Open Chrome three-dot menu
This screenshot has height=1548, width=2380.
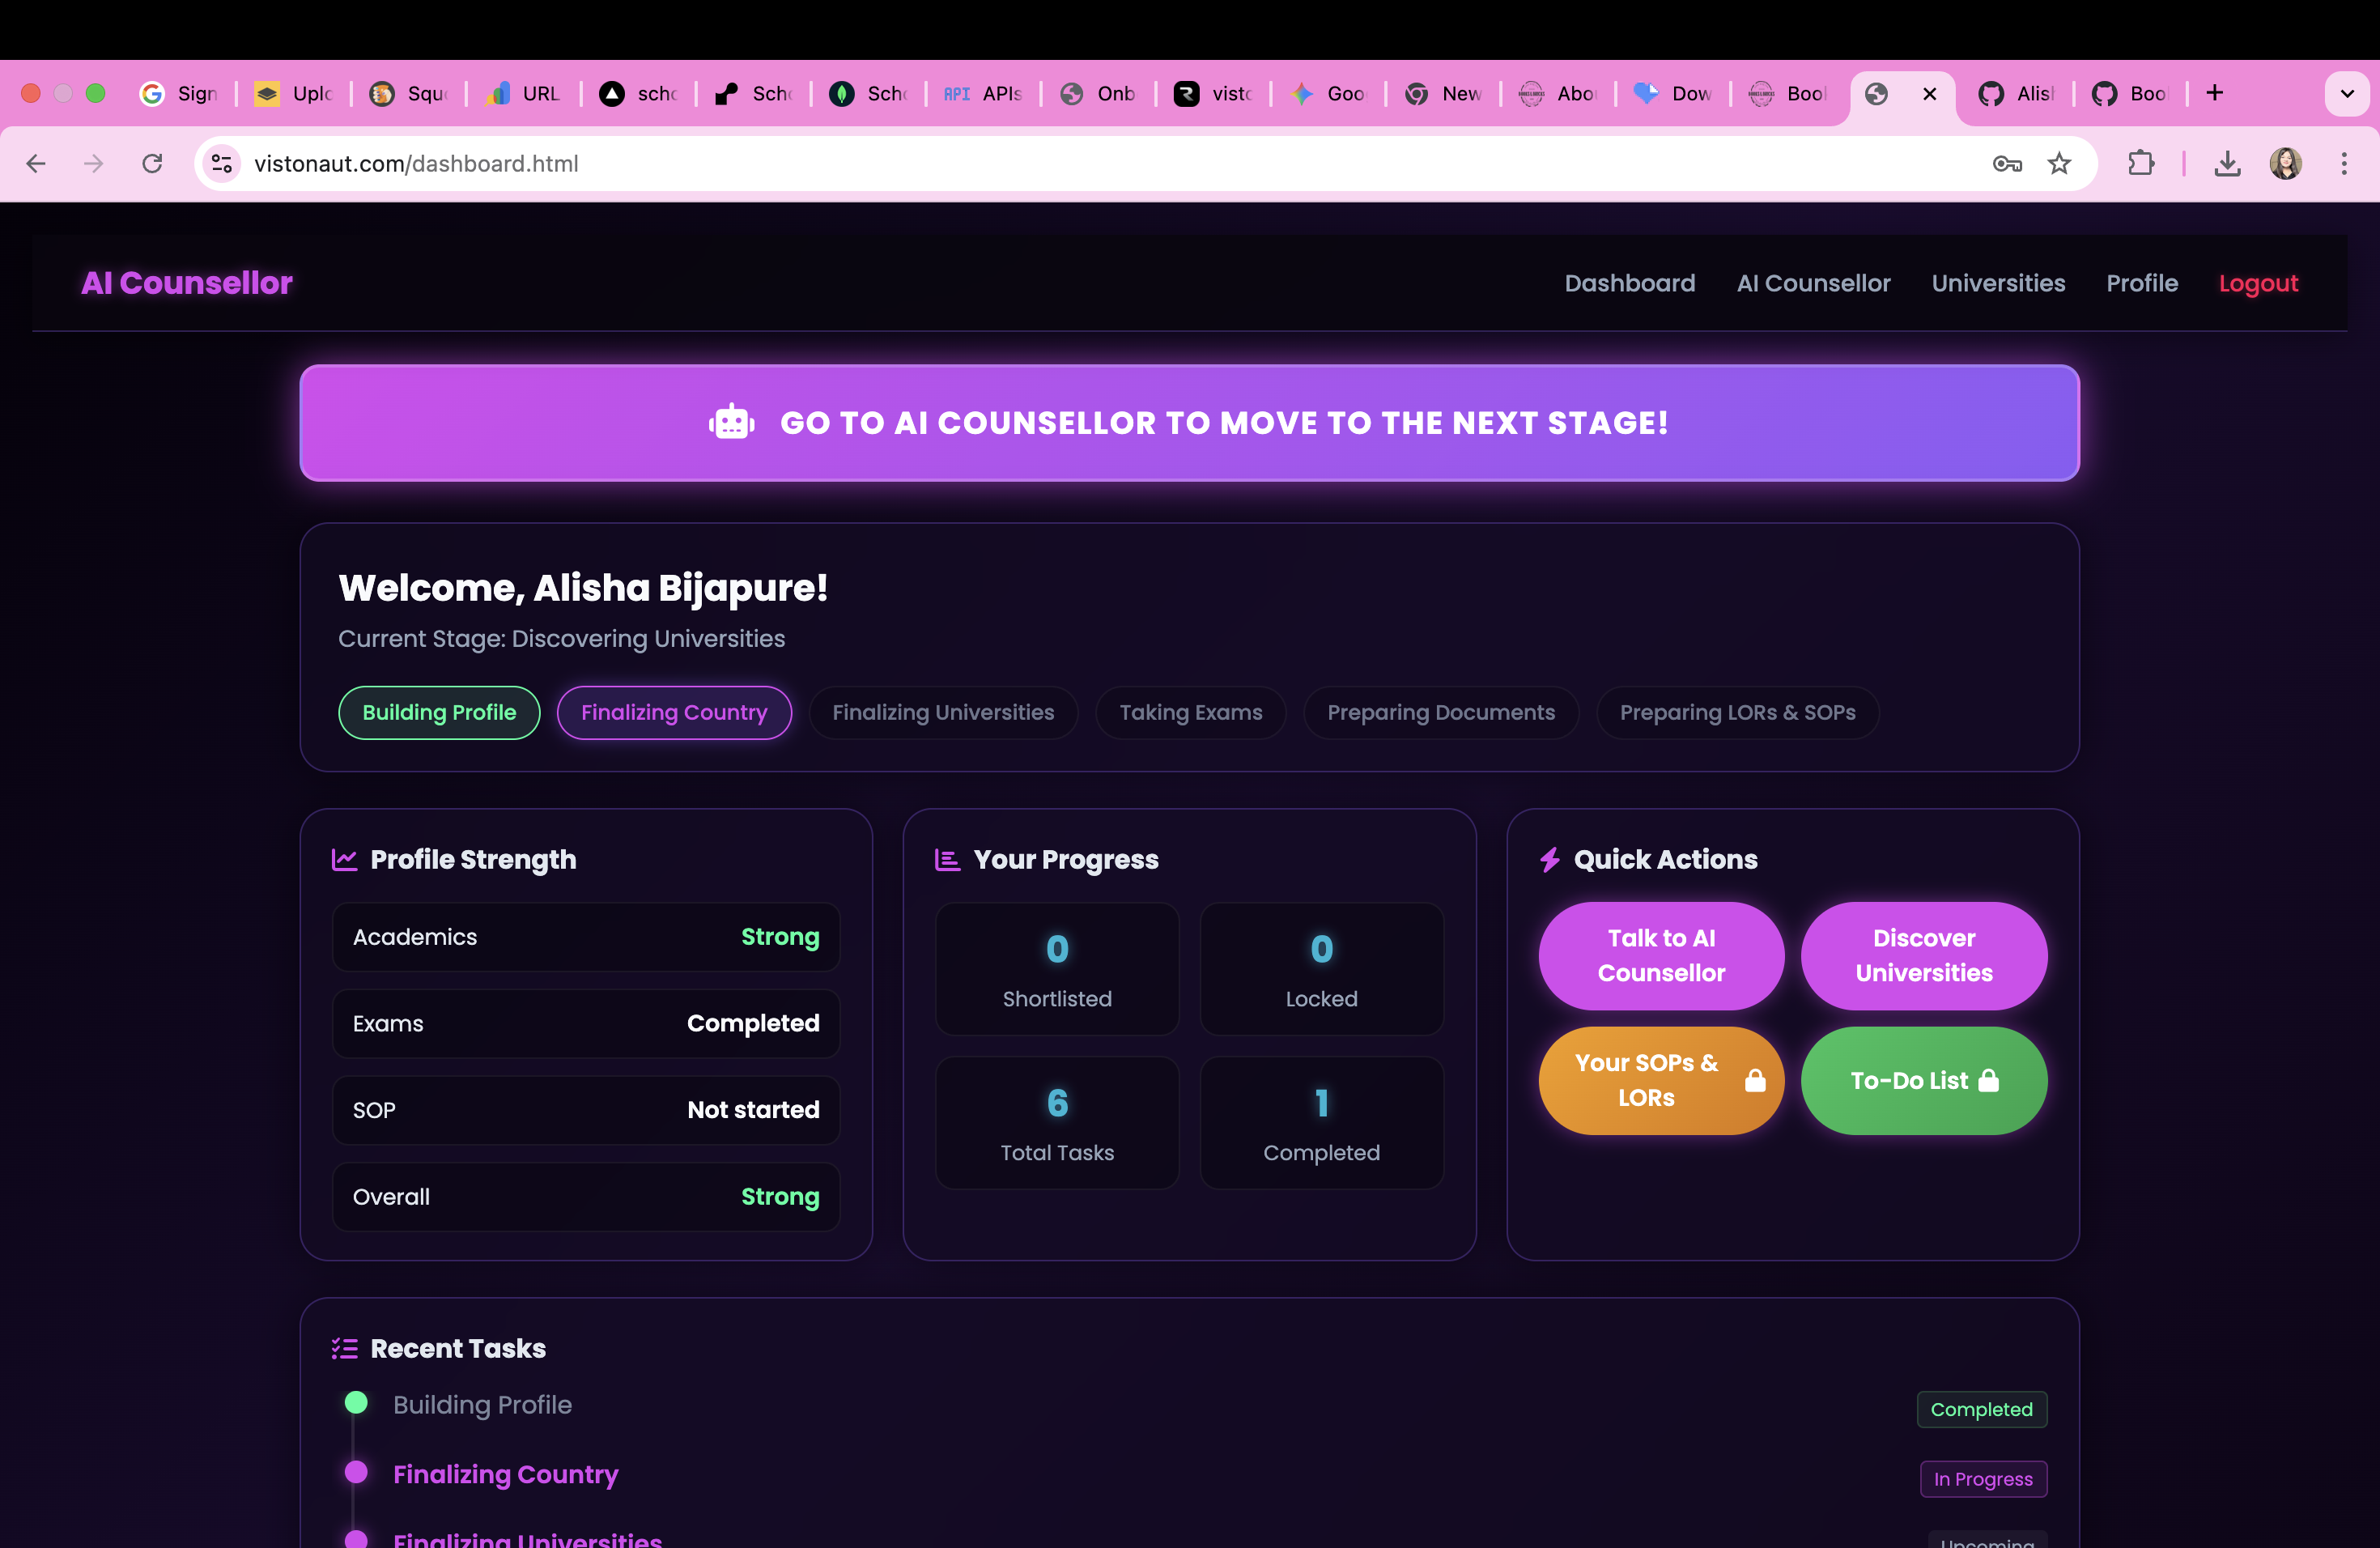coord(2344,163)
